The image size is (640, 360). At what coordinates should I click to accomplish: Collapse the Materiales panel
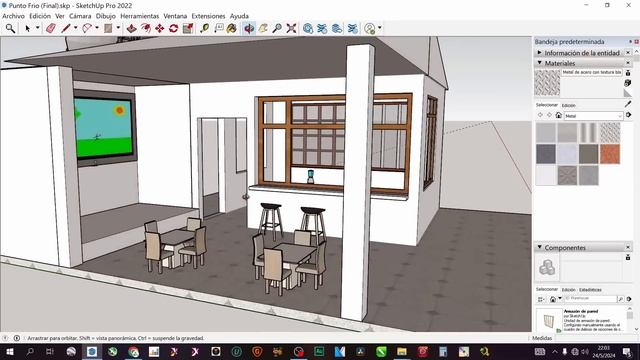[540, 63]
